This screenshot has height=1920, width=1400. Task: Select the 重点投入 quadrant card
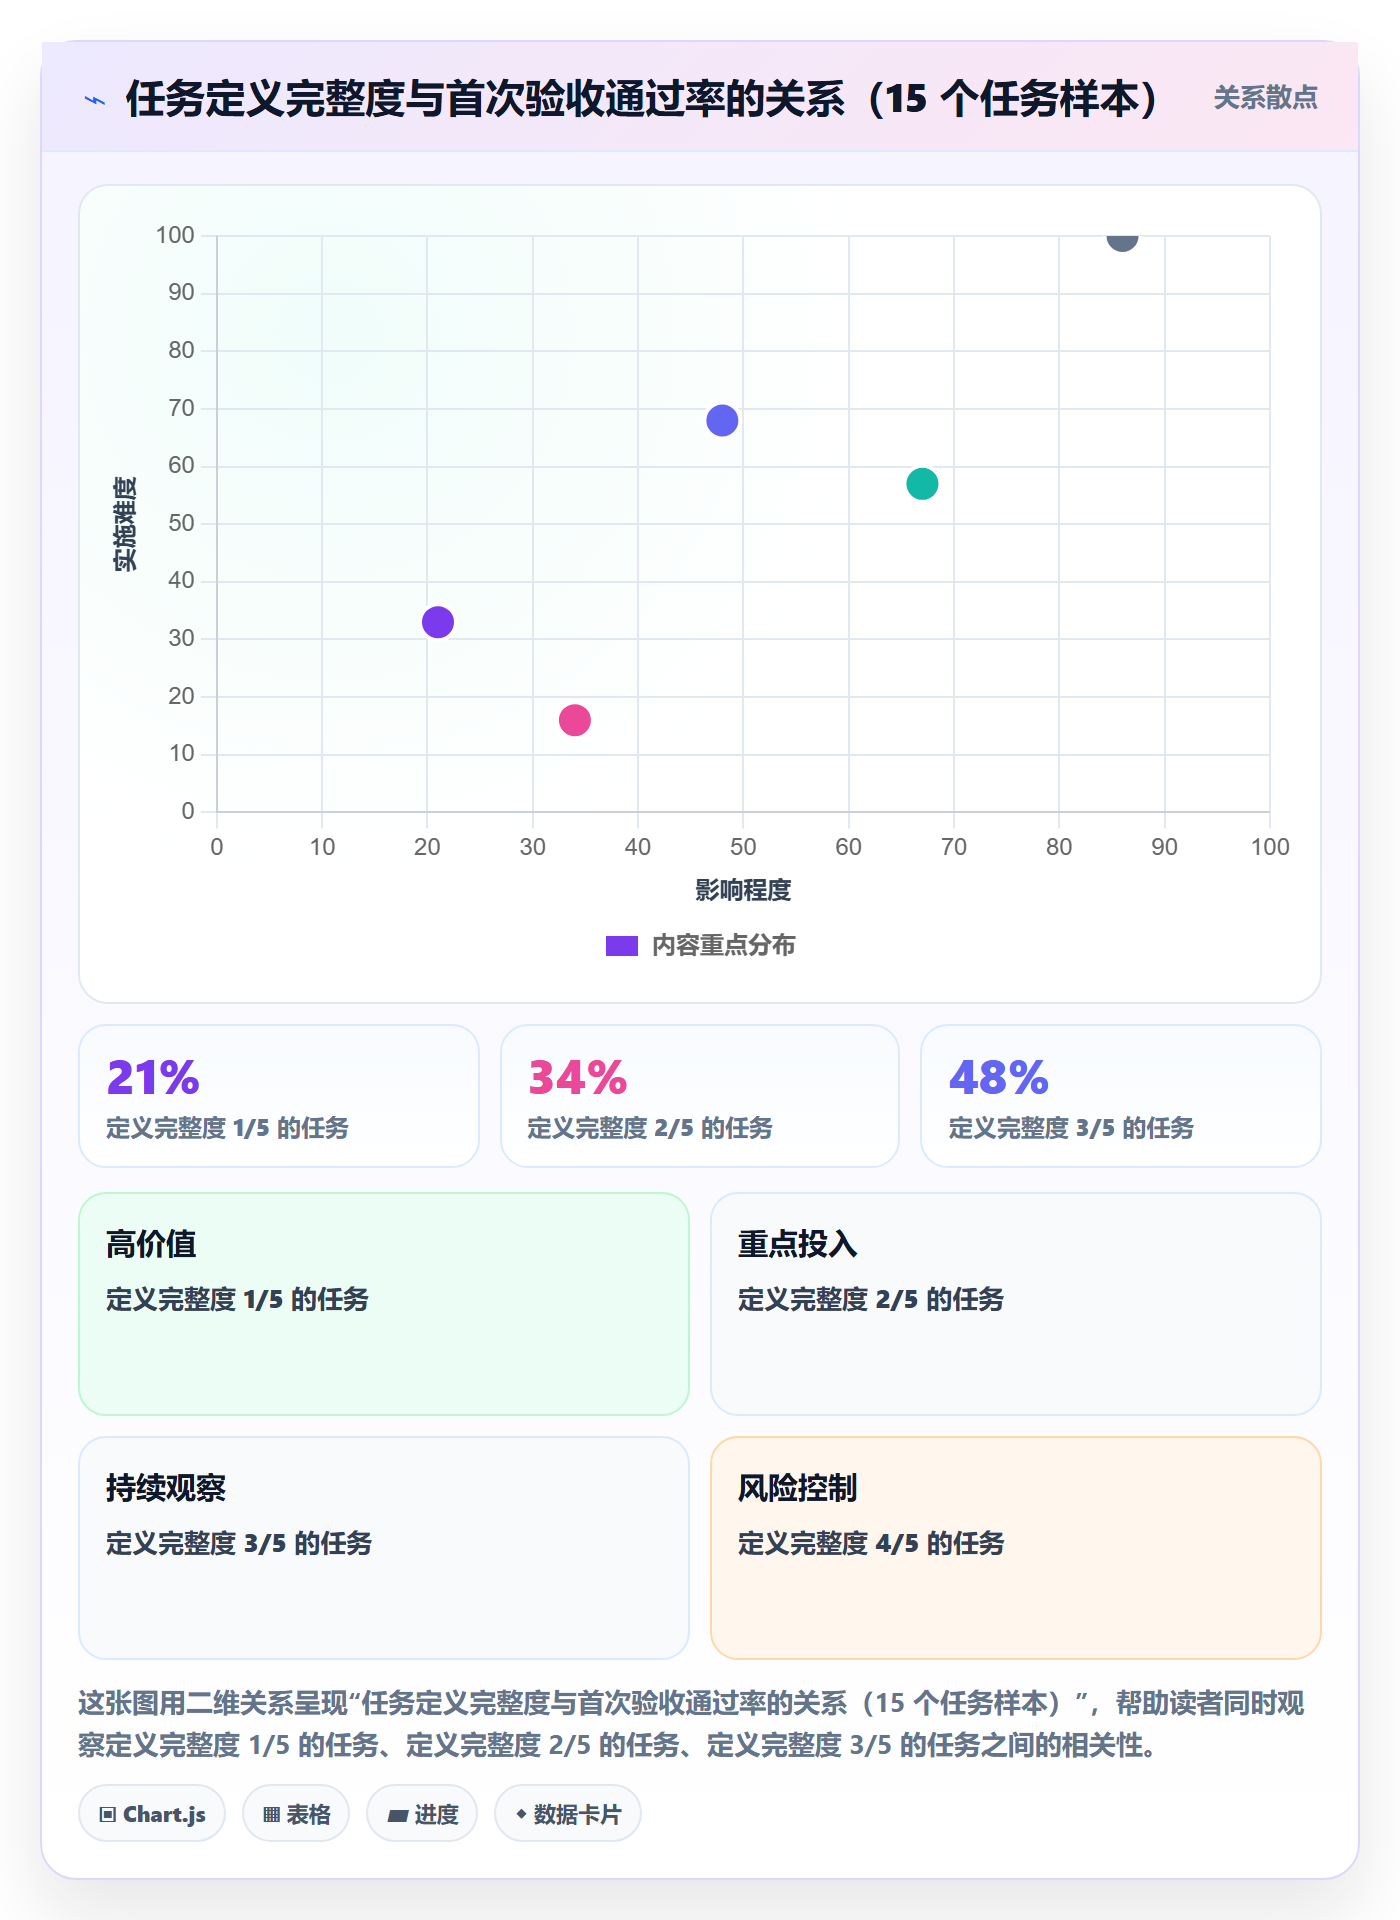(1016, 1304)
